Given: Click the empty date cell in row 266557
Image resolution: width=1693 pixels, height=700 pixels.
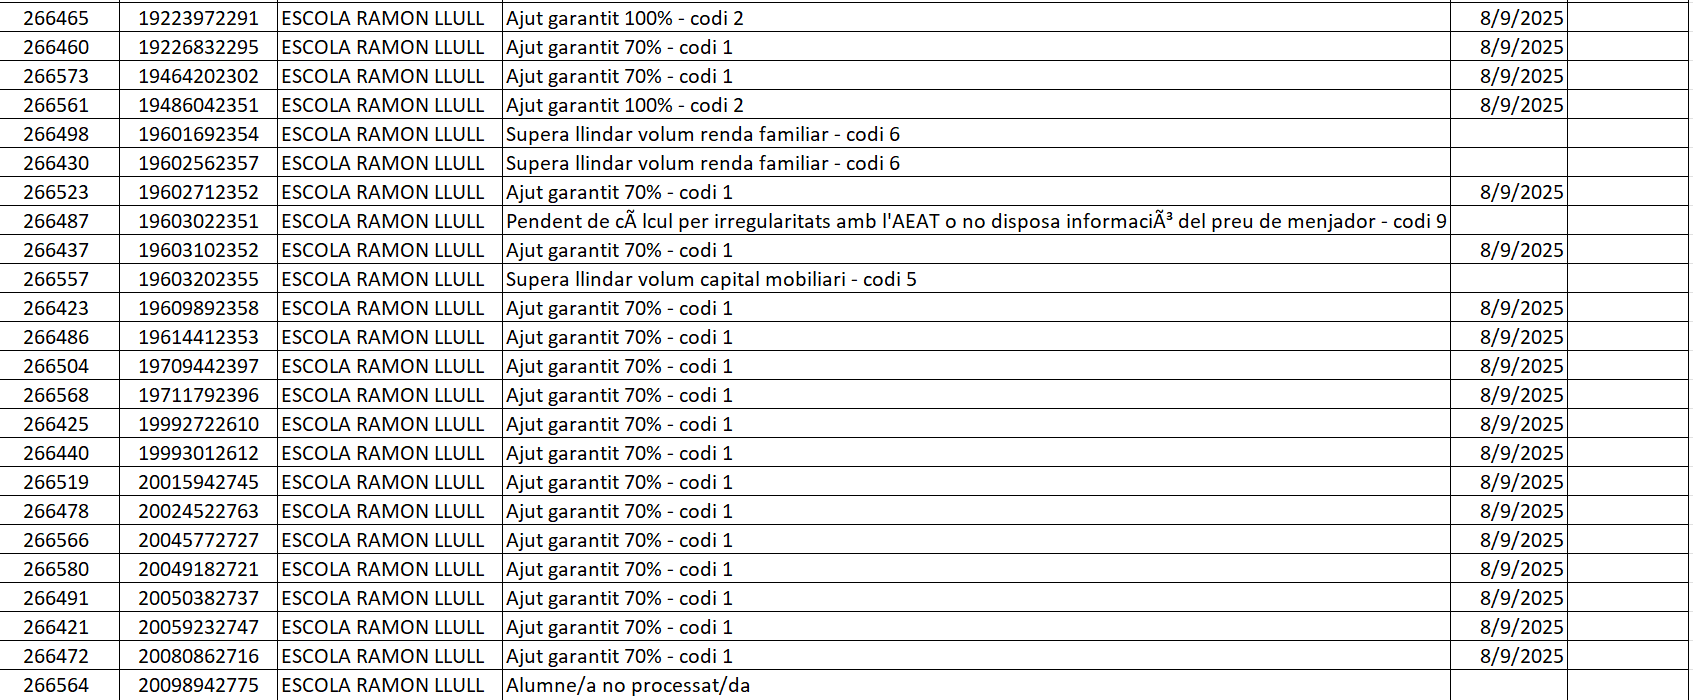Looking at the screenshot, I should click(1508, 279).
